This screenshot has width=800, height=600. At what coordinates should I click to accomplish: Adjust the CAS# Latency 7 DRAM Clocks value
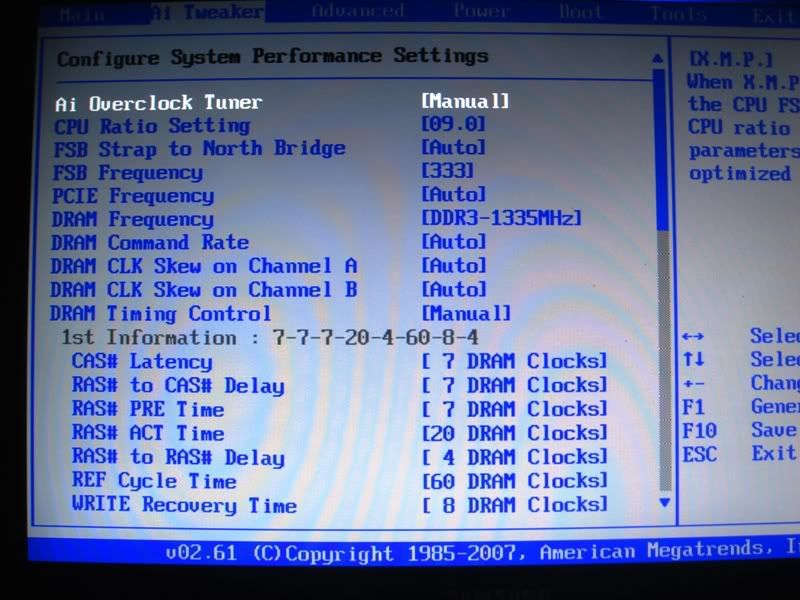[x=514, y=361]
